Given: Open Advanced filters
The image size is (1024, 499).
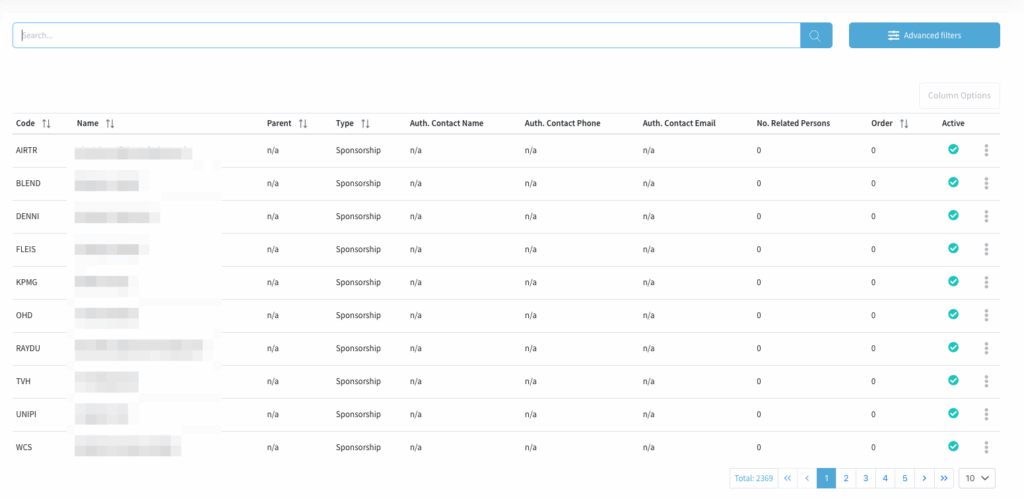Looking at the screenshot, I should pos(924,35).
